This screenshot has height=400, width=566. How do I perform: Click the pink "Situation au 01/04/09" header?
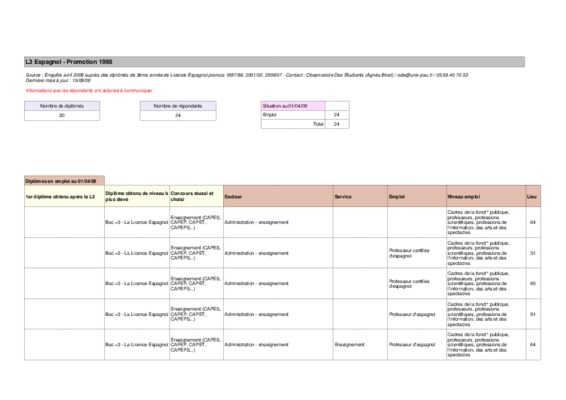point(293,106)
